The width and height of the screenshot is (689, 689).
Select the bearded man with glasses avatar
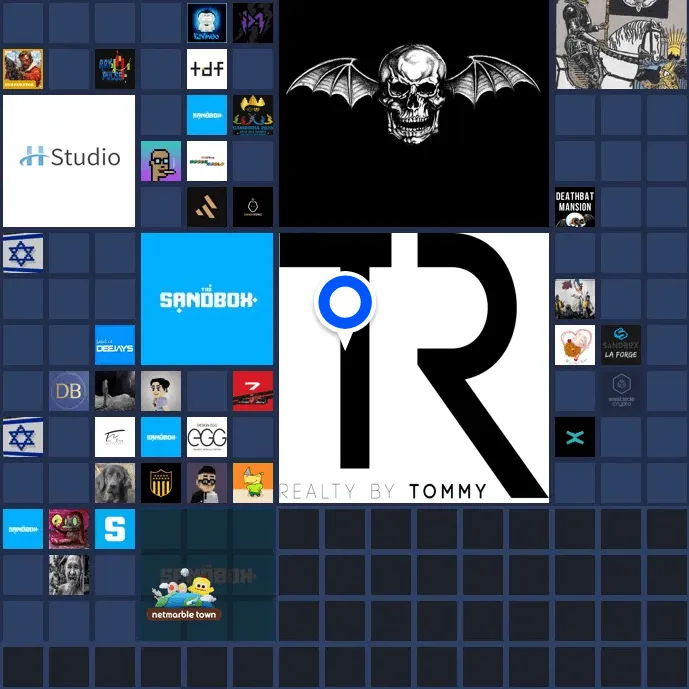207,483
